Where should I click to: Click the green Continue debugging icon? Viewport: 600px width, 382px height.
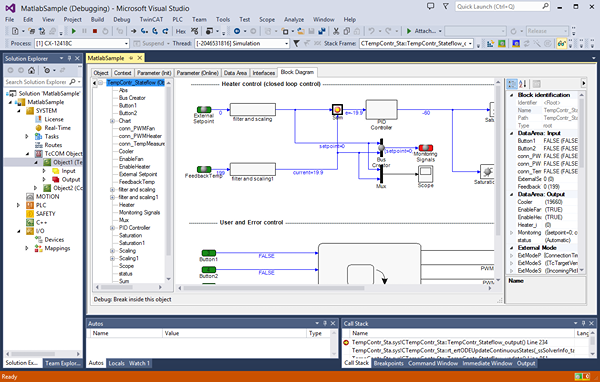74,31
